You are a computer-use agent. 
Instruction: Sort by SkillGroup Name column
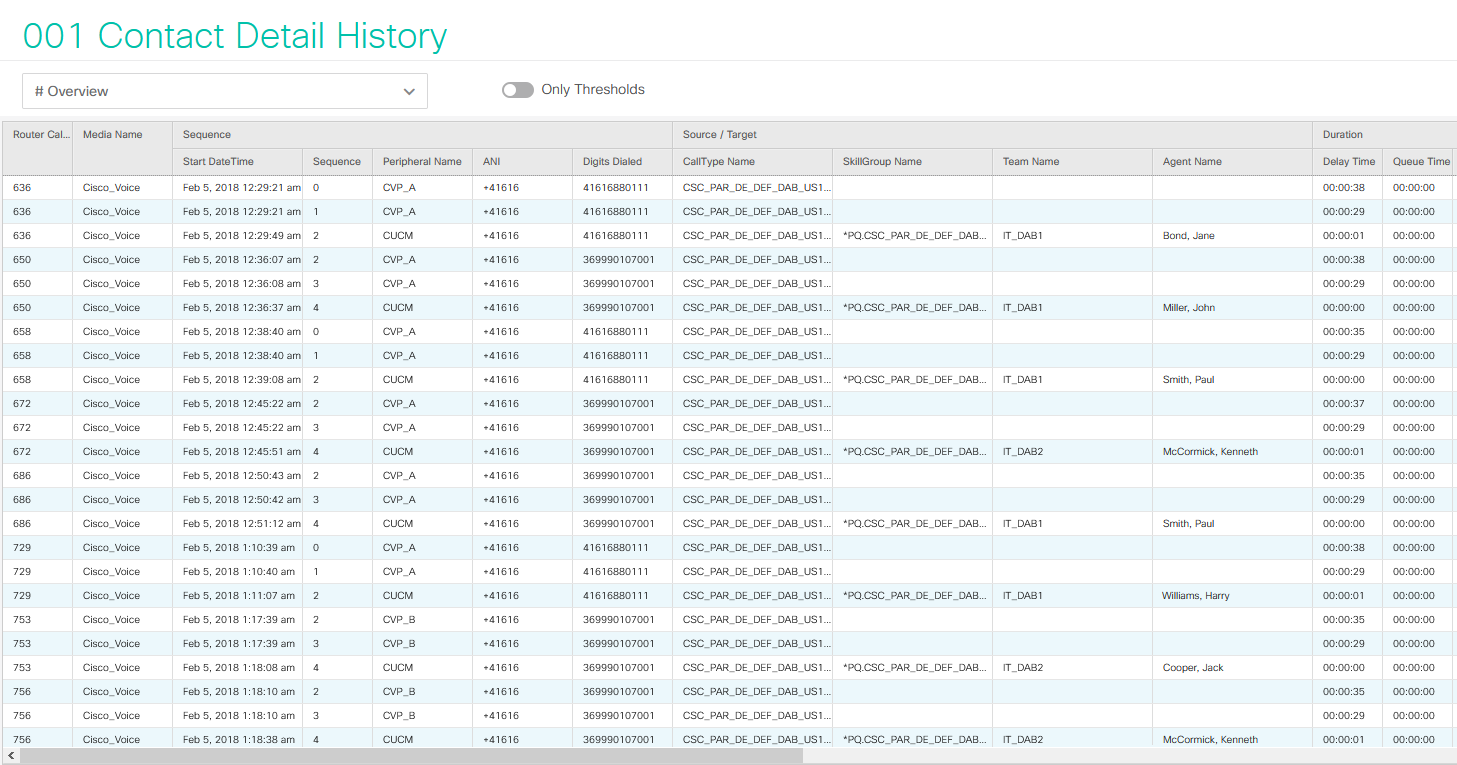pos(912,161)
